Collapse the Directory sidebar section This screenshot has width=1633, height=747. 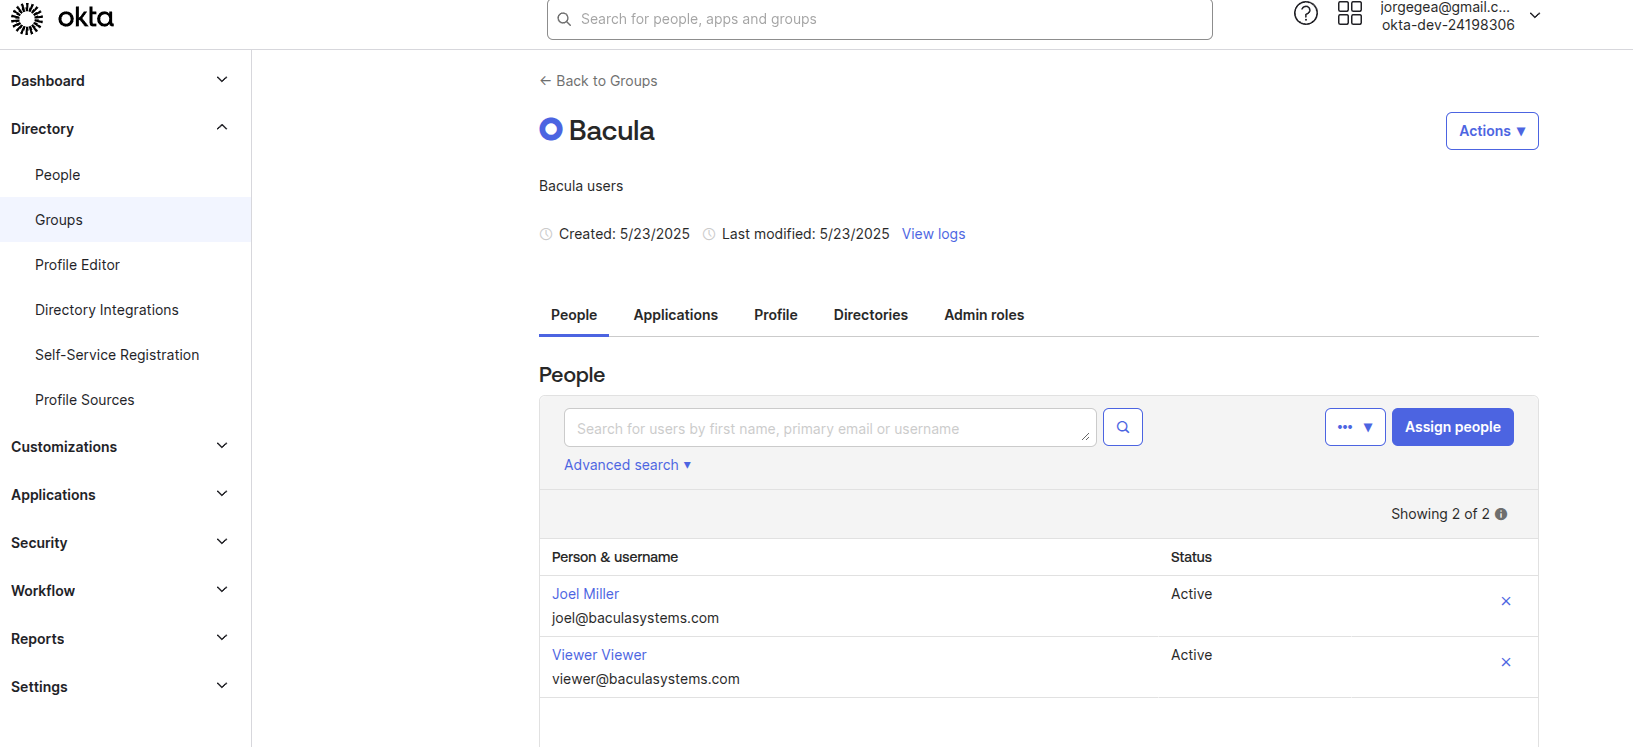click(x=222, y=128)
